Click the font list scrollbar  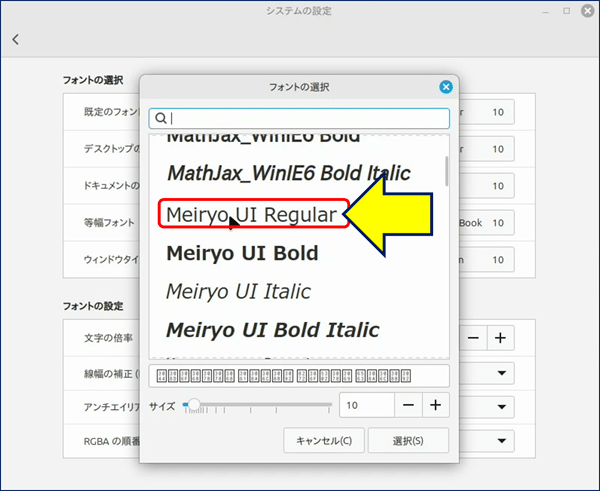[446, 171]
